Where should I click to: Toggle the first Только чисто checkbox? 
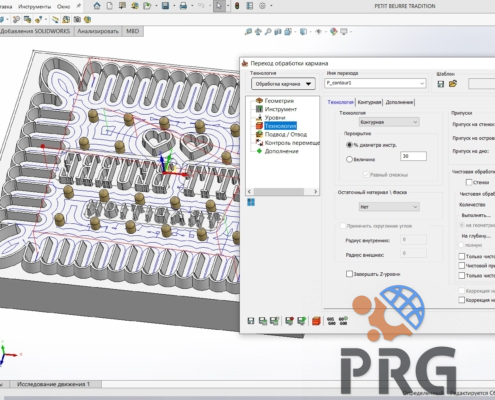coord(462,256)
